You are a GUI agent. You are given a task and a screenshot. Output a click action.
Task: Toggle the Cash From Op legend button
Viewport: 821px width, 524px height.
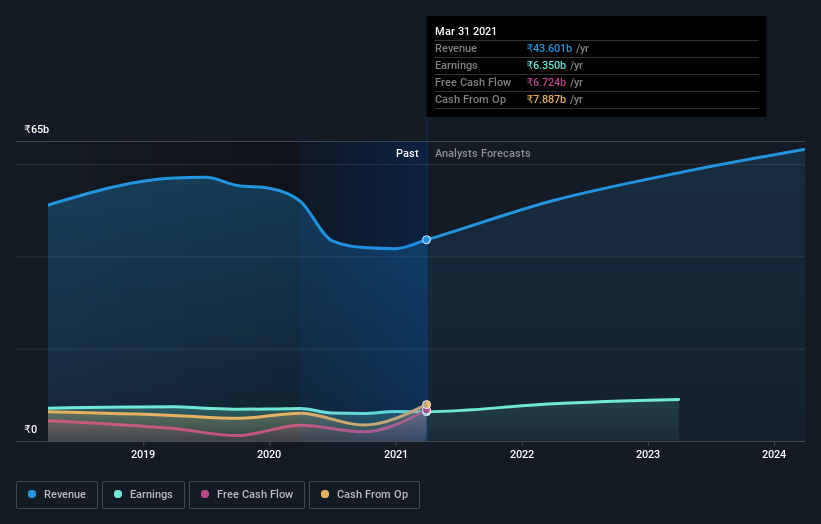click(x=364, y=495)
